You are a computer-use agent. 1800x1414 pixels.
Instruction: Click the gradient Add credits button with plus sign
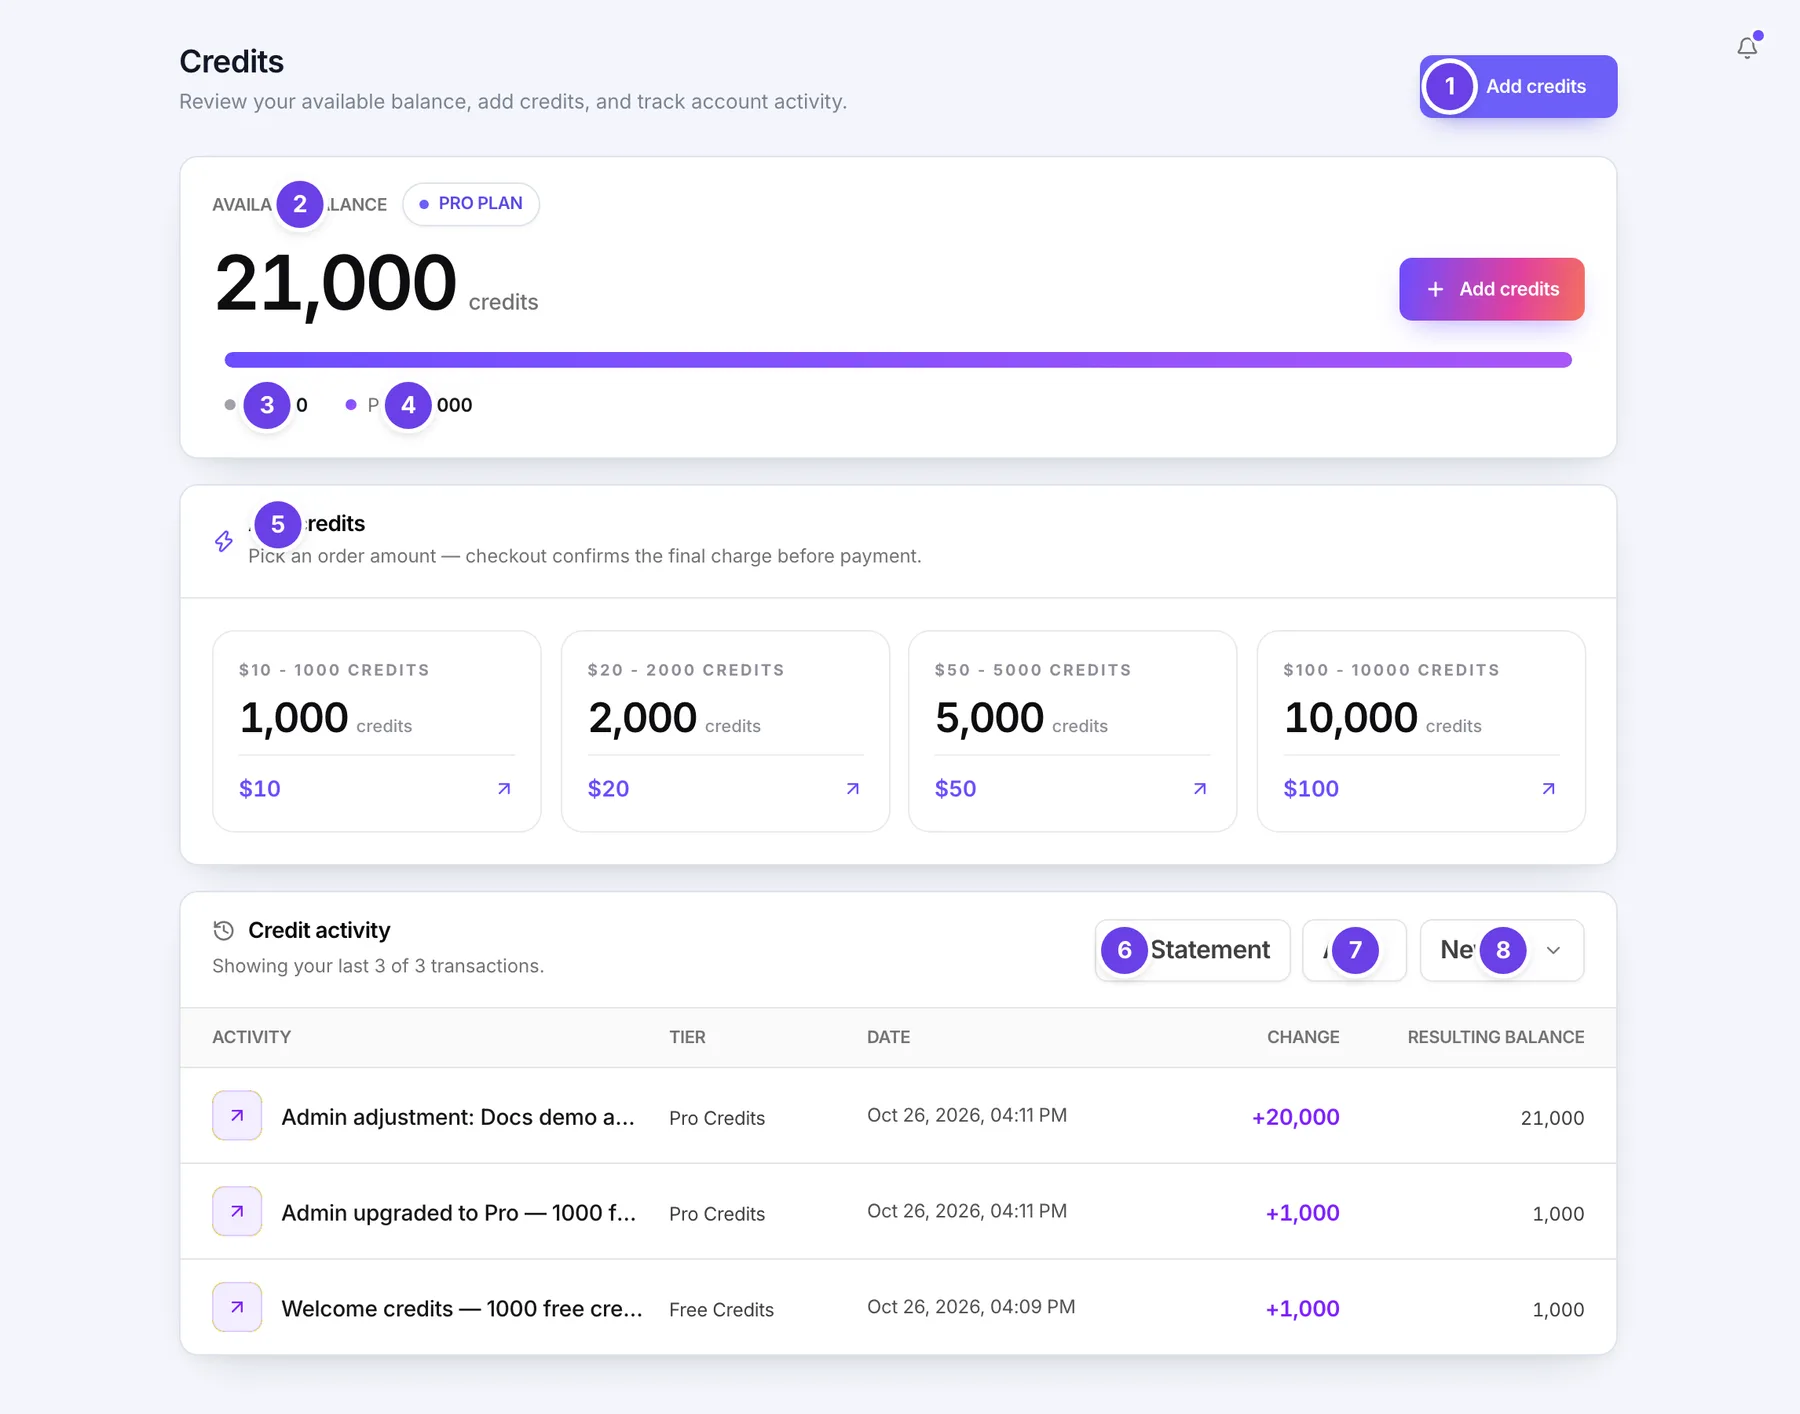coord(1491,289)
